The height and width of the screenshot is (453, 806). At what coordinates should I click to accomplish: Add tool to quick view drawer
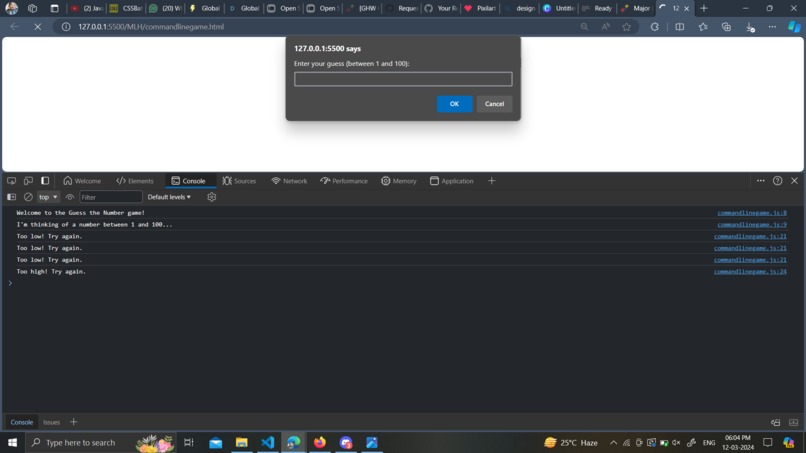[74, 422]
